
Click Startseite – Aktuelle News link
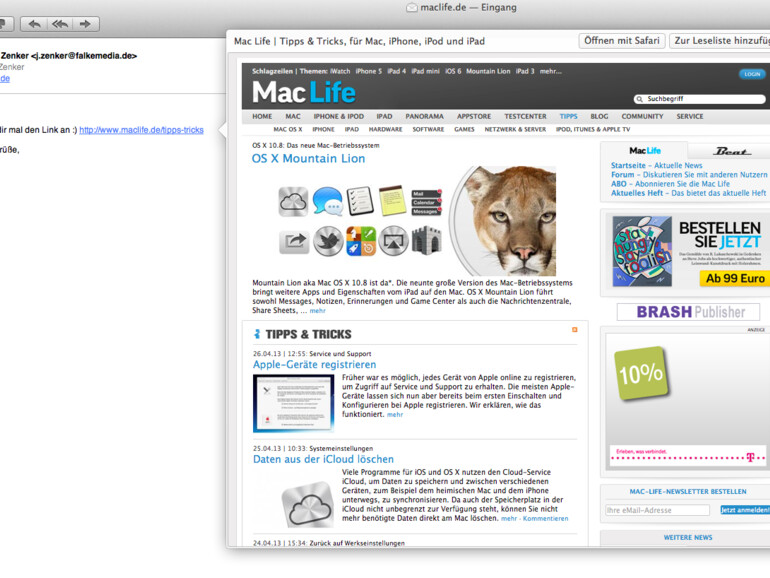657,165
